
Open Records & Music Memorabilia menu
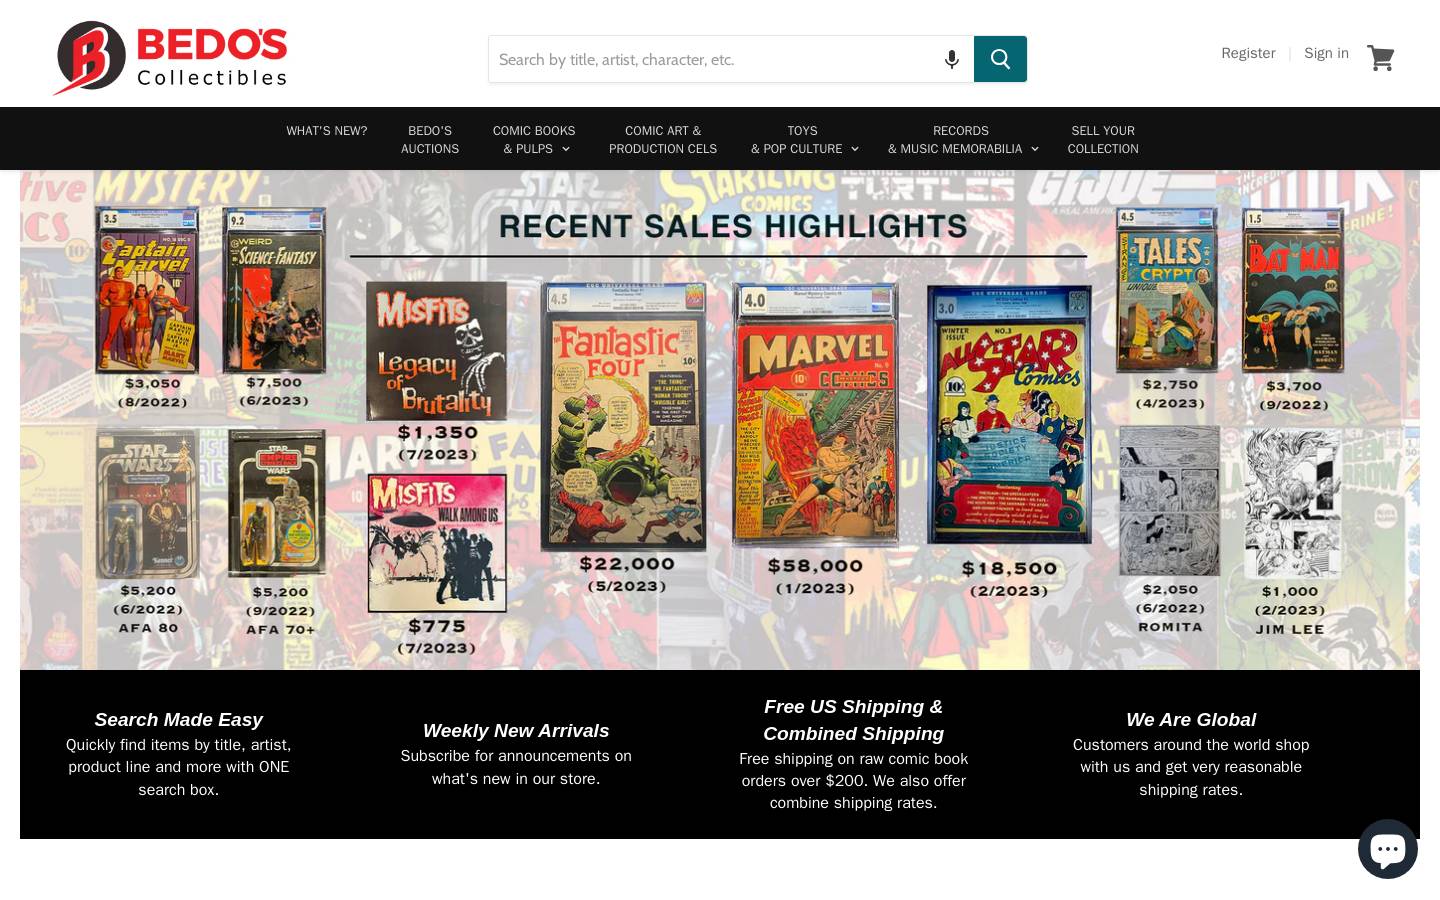[x=961, y=140]
